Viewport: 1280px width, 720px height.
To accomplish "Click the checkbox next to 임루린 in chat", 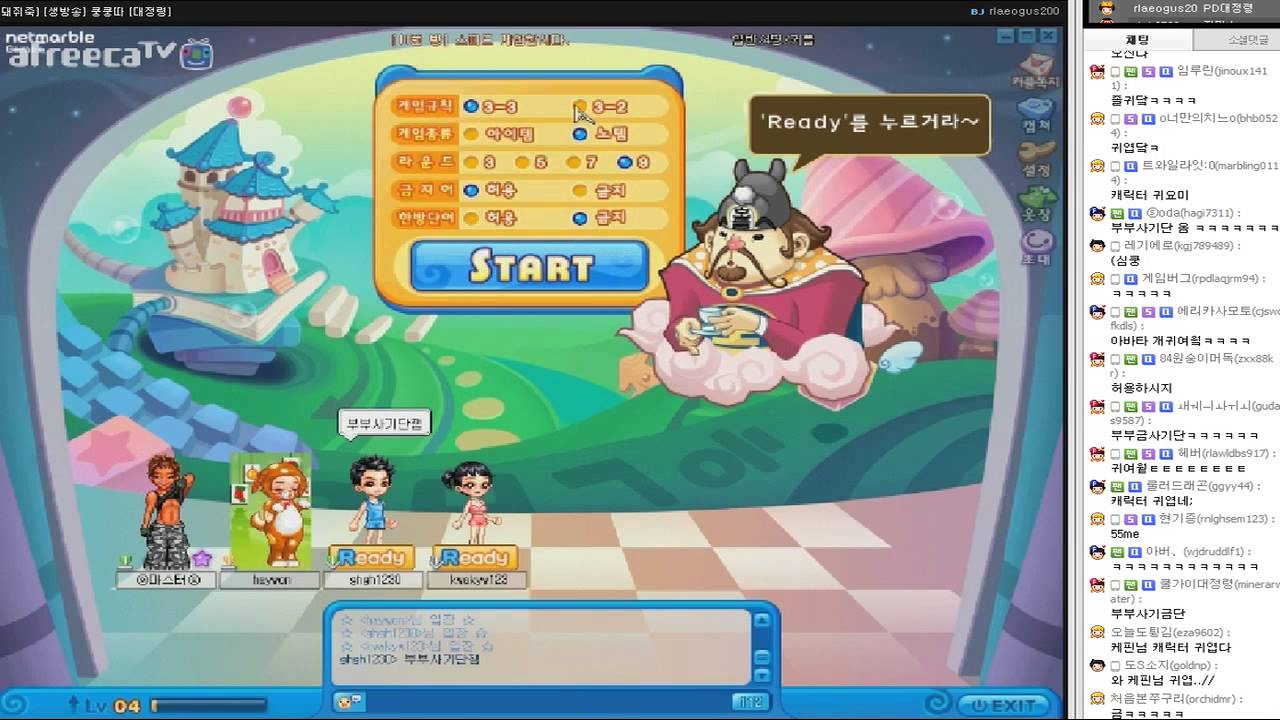I will tap(1115, 72).
